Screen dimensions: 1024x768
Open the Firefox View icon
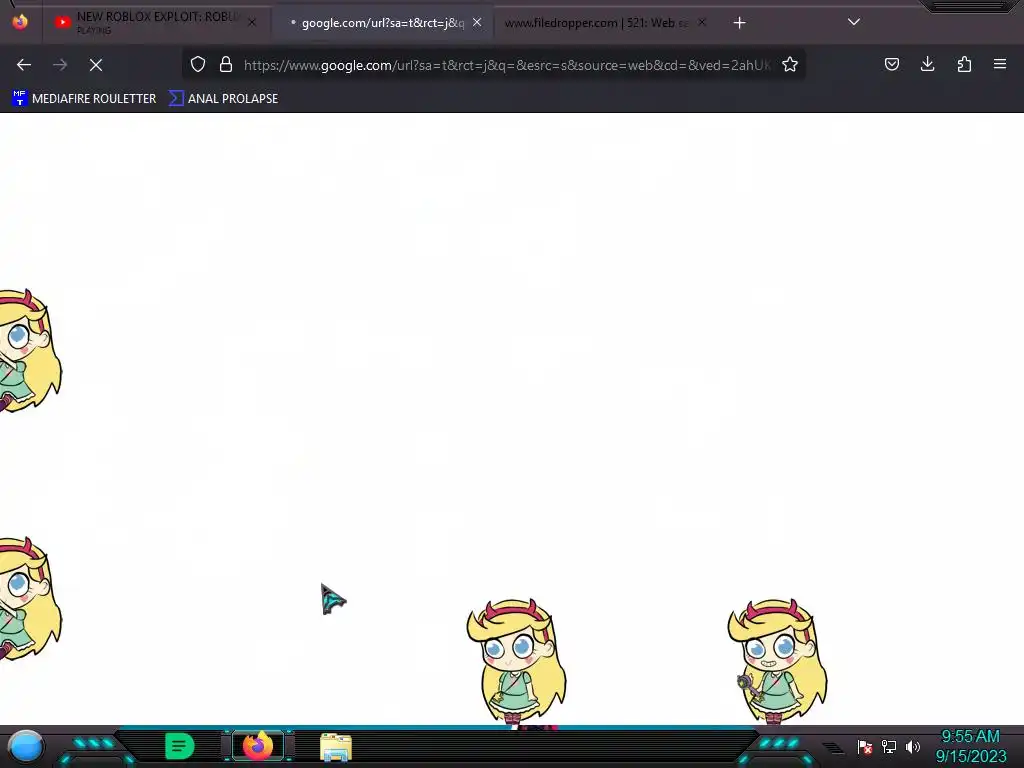point(20,22)
